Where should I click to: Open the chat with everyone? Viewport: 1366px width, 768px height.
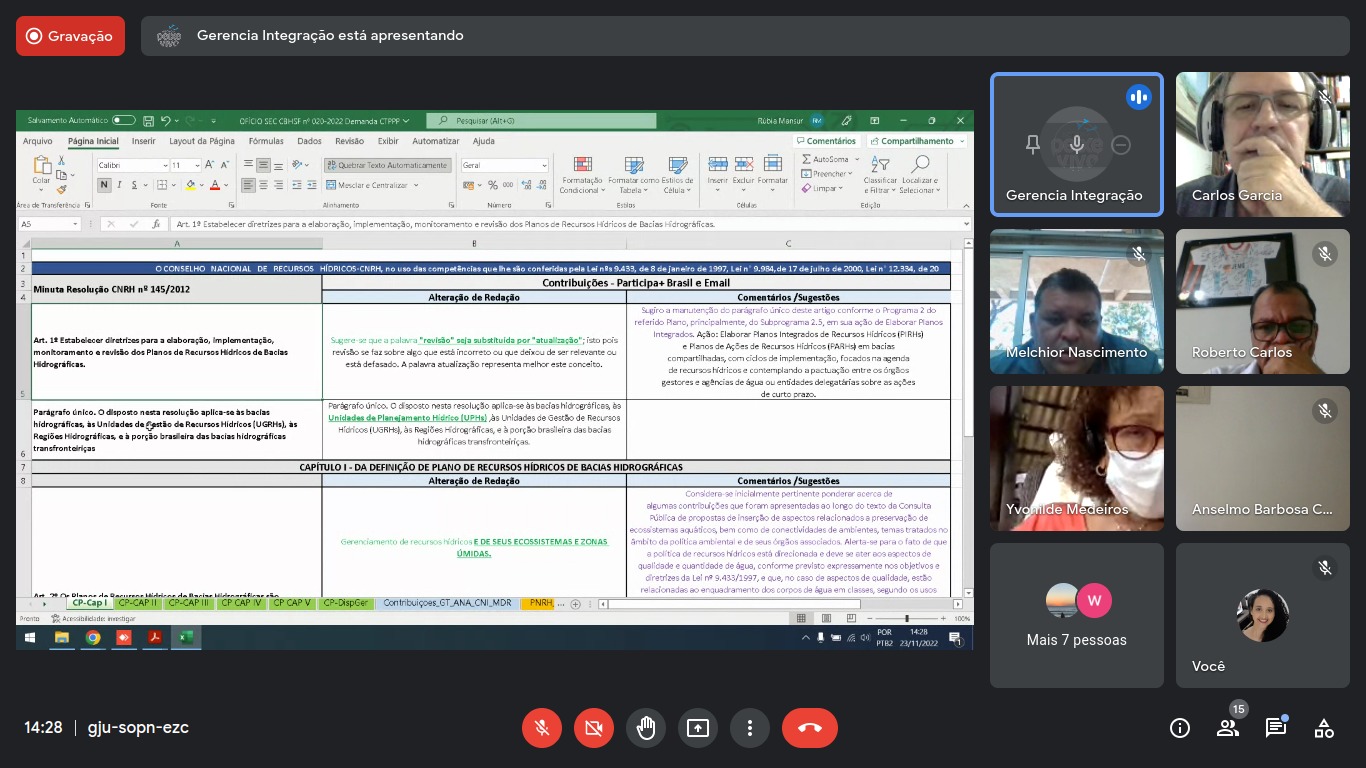[1276, 728]
